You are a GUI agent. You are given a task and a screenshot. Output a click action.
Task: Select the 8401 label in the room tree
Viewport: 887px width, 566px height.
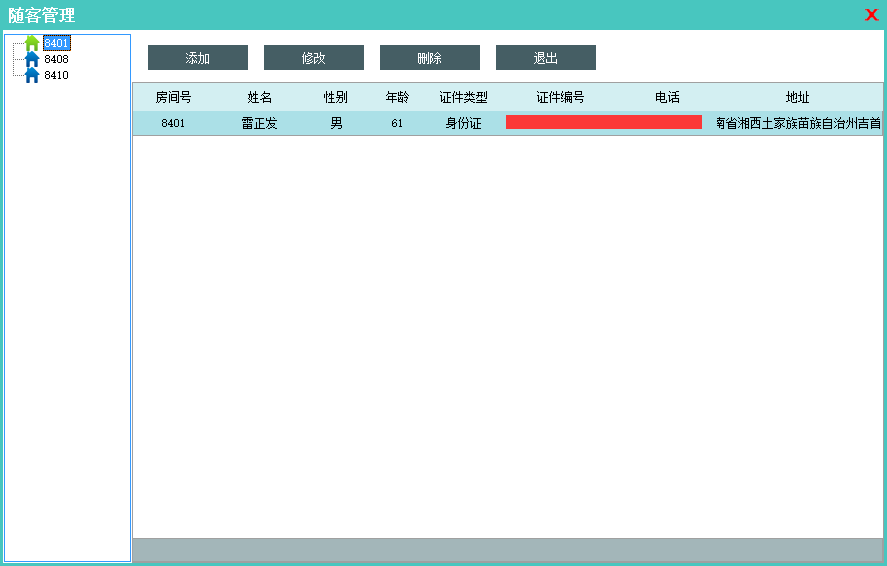[x=57, y=43]
